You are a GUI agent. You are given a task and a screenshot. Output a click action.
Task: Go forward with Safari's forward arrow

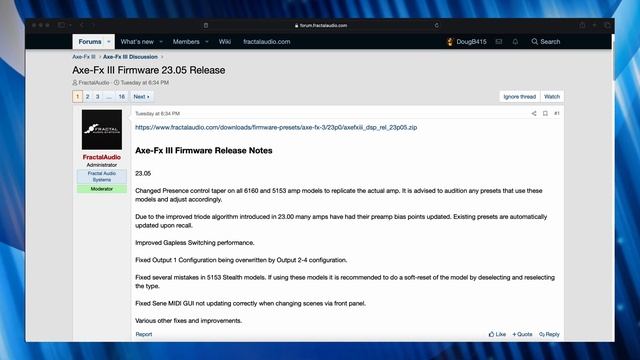tap(93, 25)
